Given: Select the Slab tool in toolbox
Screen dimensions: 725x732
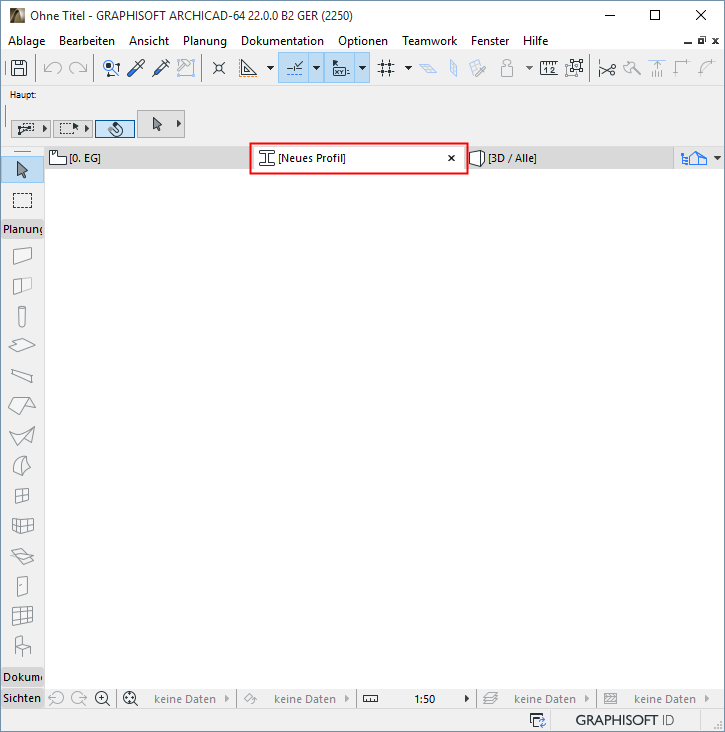Looking at the screenshot, I should 22,345.
